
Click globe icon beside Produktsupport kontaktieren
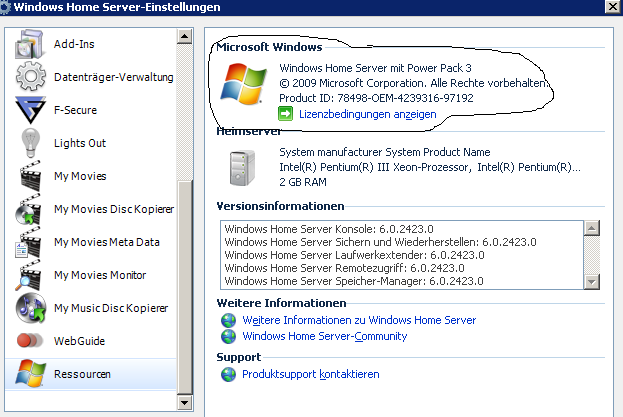(x=228, y=374)
